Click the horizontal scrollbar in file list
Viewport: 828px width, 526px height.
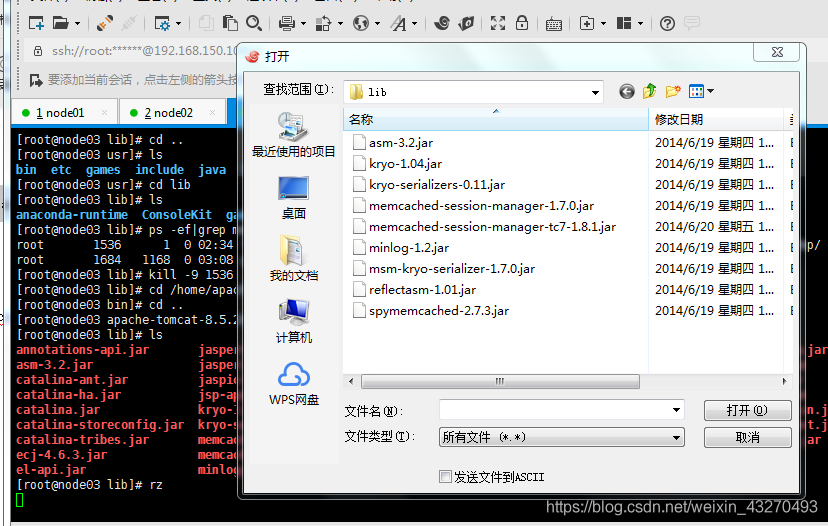(x=500, y=381)
